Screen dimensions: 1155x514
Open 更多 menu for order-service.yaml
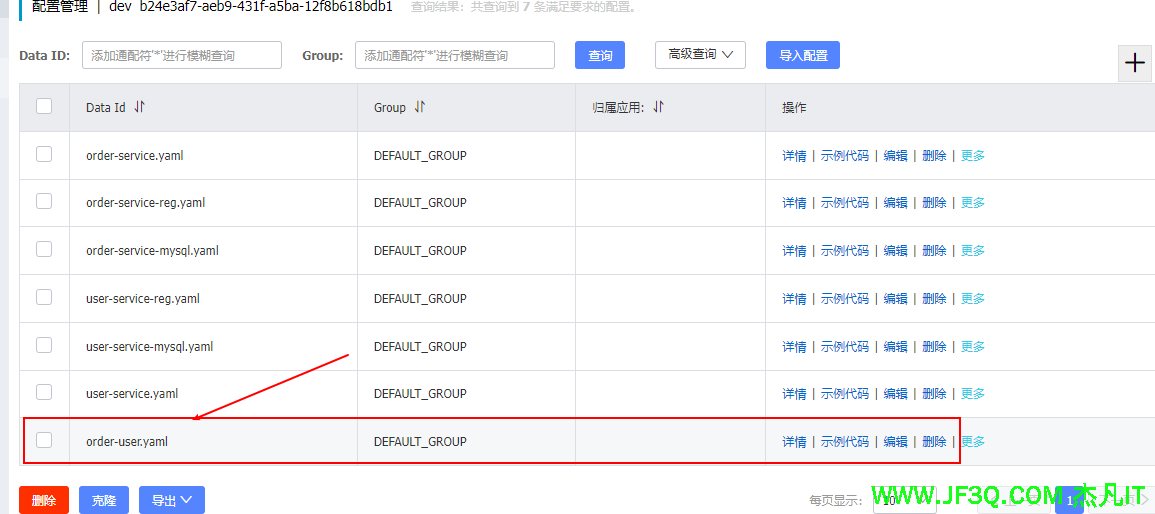[x=973, y=156]
